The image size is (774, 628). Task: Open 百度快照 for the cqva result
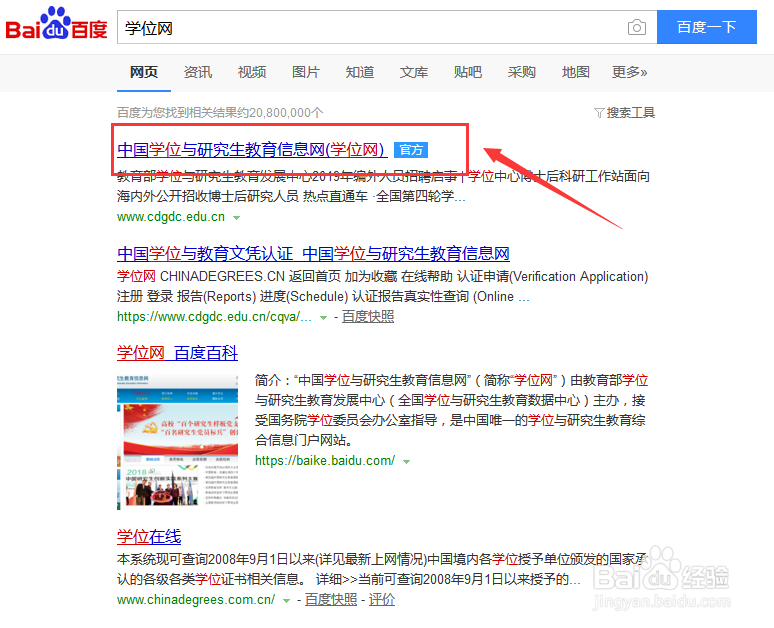[368, 316]
